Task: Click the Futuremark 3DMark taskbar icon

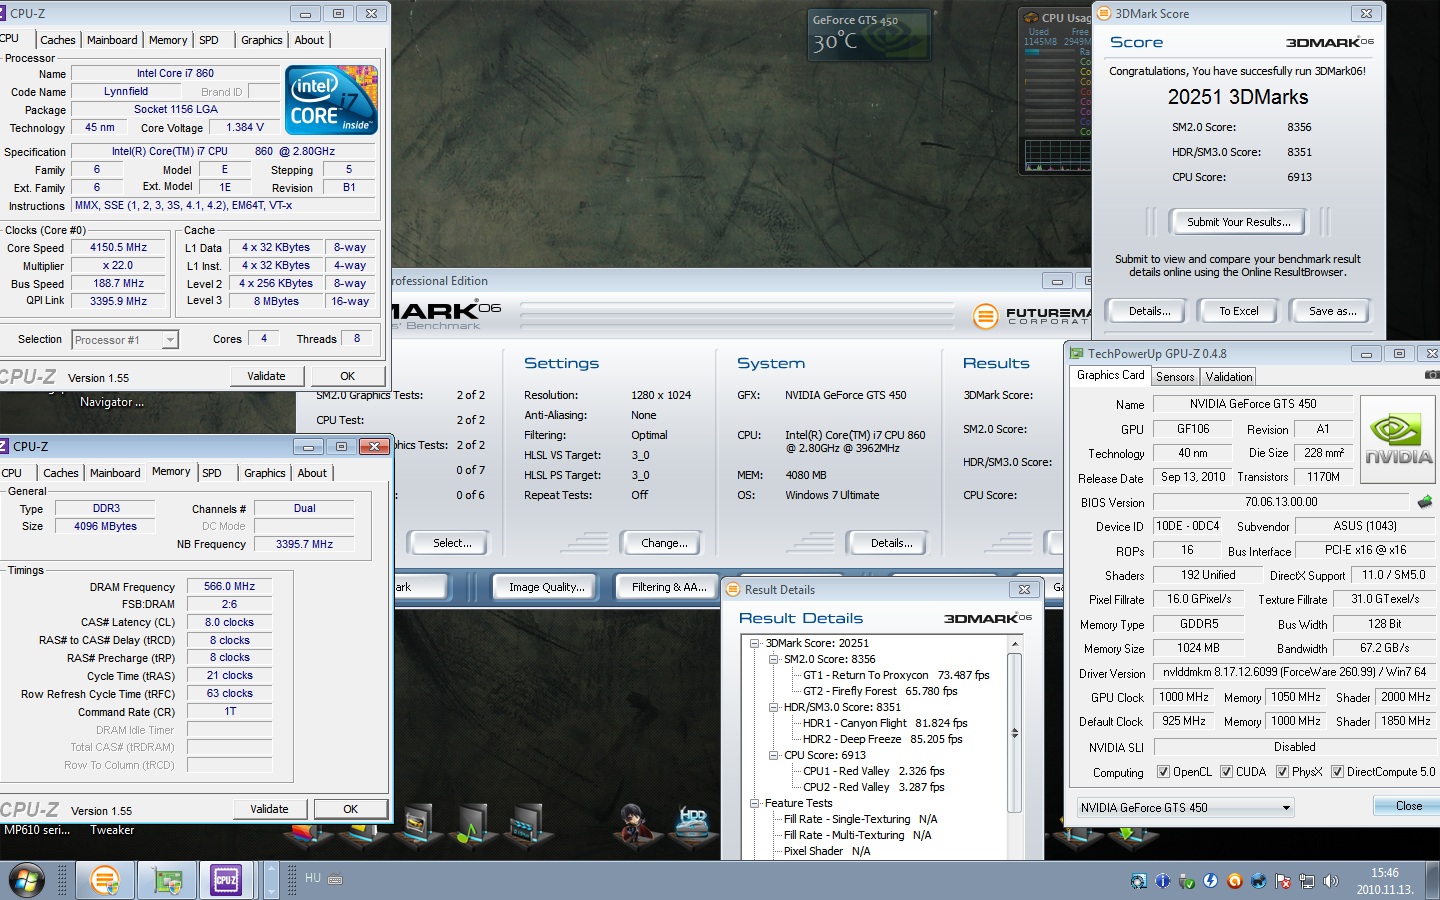Action: tap(104, 880)
